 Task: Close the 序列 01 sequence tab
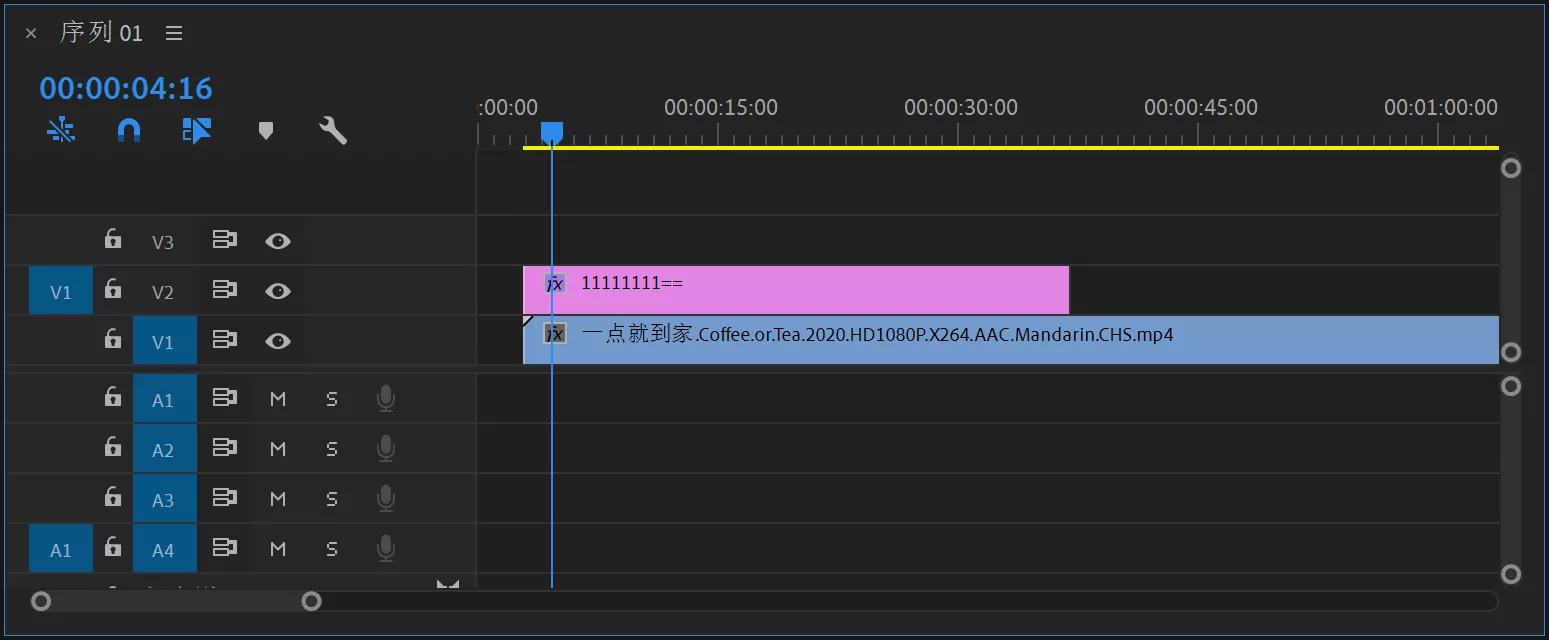click(31, 33)
